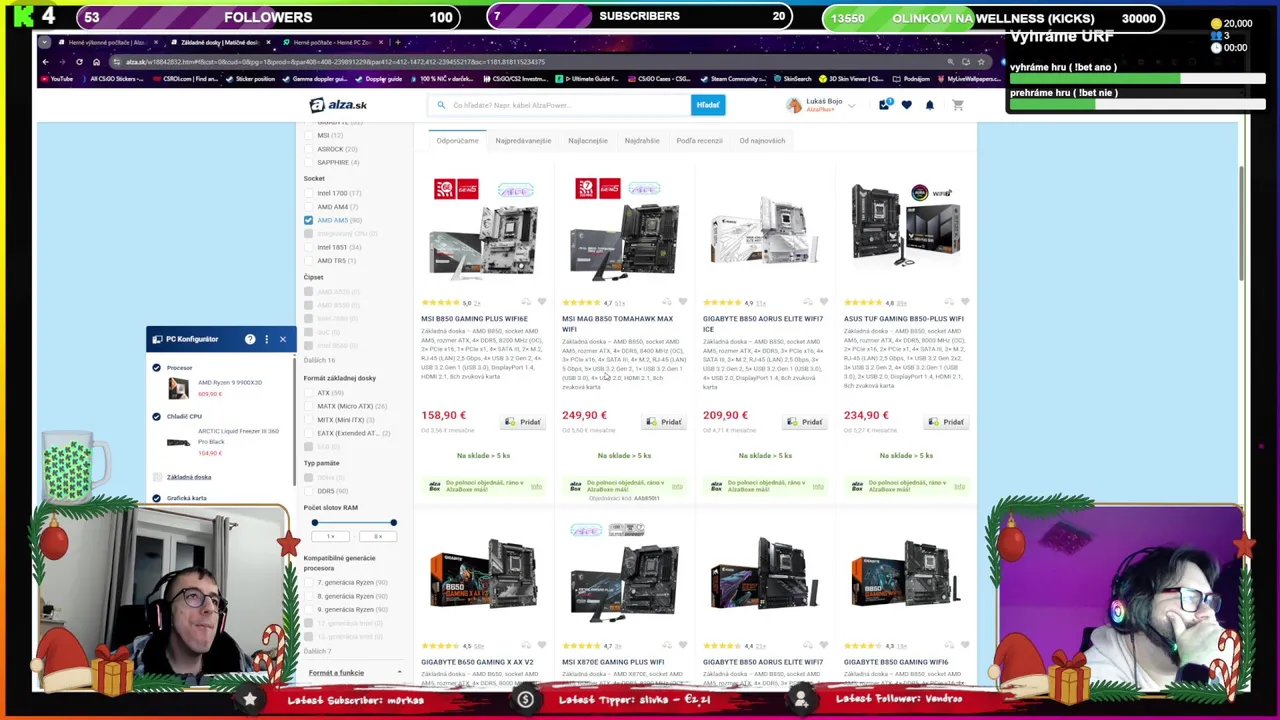
Task: Select the Podľa recenzií sorting tab
Action: (x=699, y=141)
